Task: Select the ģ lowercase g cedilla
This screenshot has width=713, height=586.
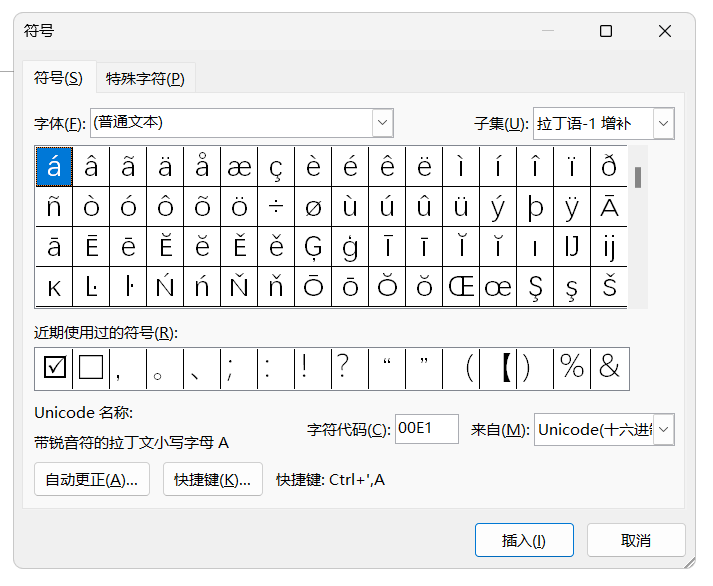Action: coord(350,247)
